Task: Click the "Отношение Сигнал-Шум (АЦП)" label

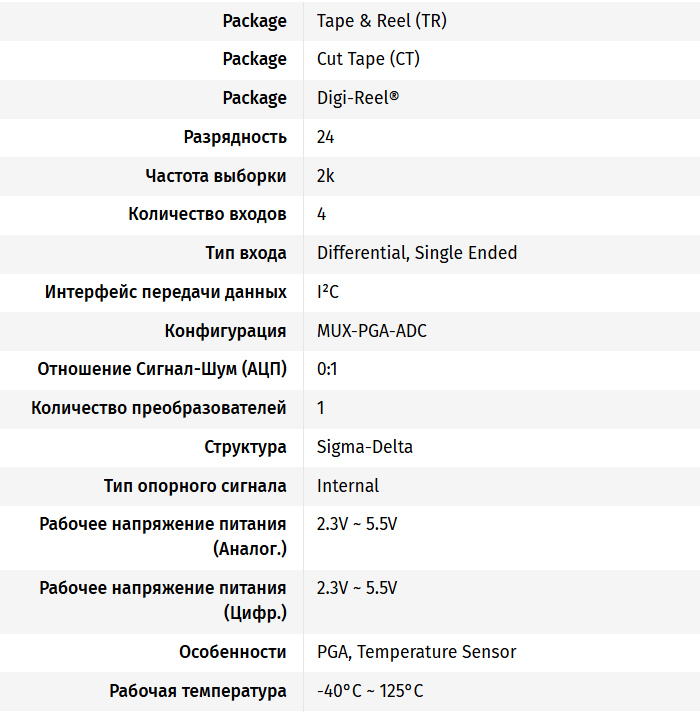Action: pos(162,369)
